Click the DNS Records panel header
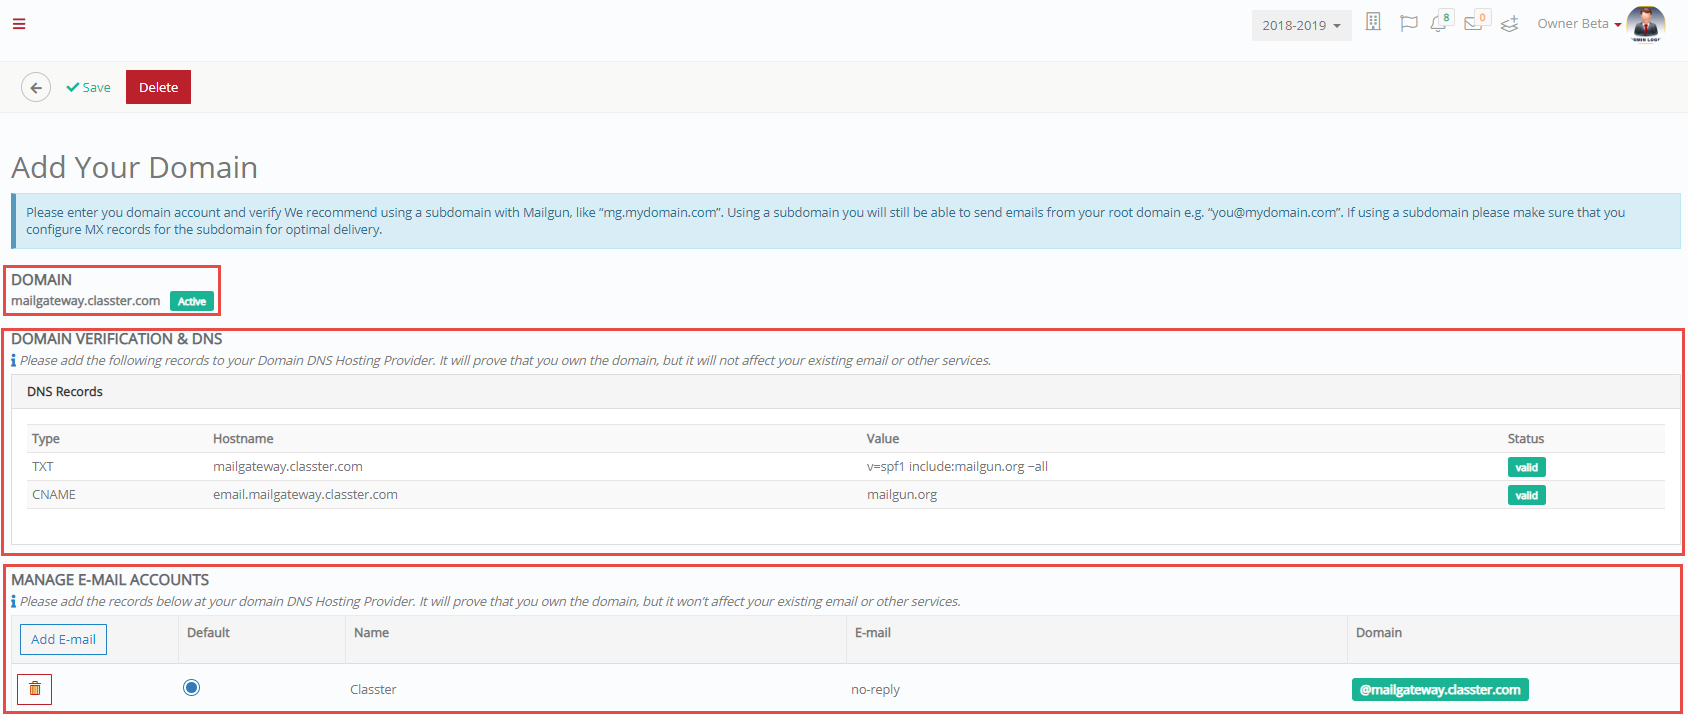The width and height of the screenshot is (1688, 715). (x=846, y=391)
